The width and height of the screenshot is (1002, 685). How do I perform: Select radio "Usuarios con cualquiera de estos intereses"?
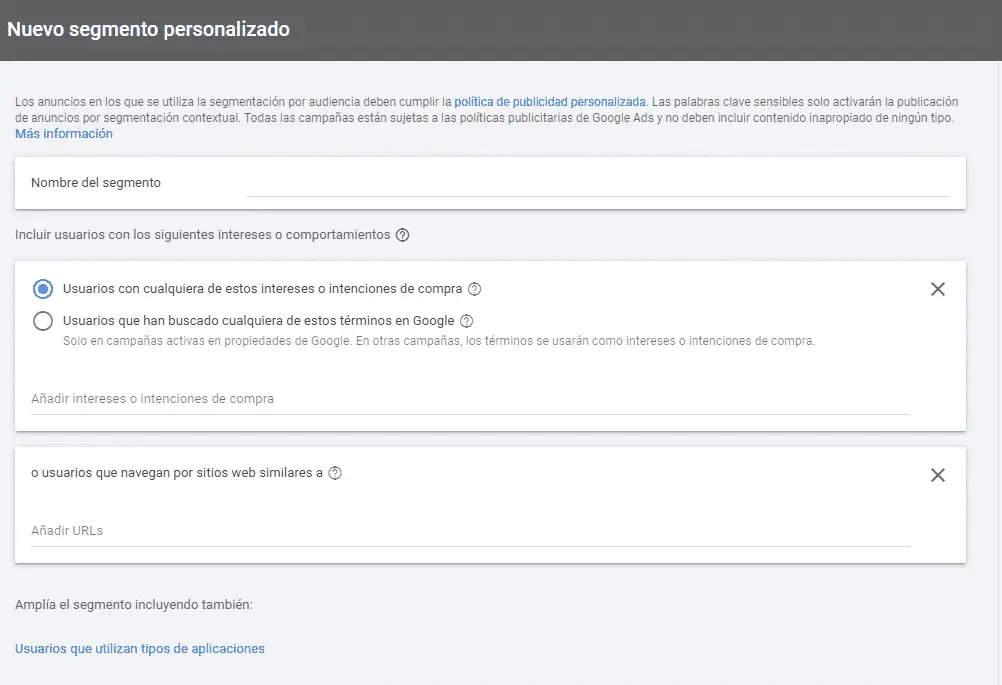pyautogui.click(x=43, y=289)
